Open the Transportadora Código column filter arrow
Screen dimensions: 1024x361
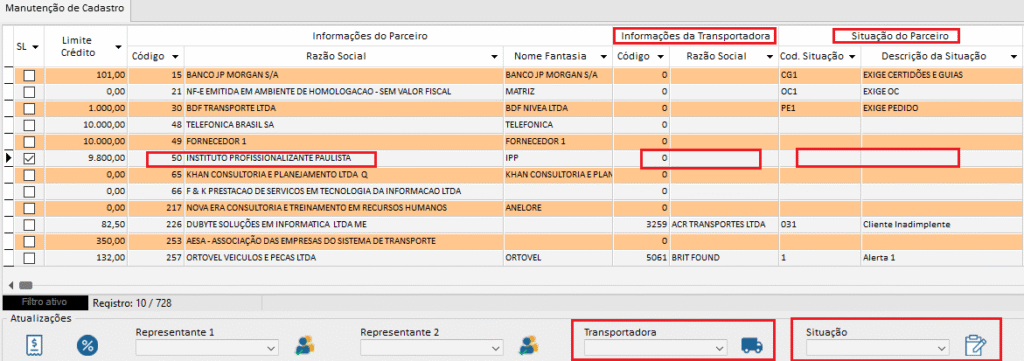(661, 57)
